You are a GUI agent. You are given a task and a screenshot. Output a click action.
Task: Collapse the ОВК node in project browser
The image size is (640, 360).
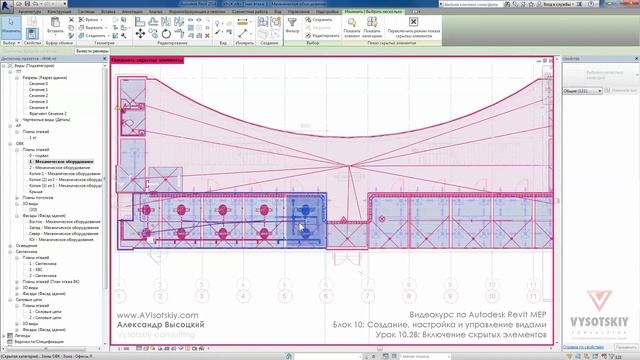(x=11, y=144)
